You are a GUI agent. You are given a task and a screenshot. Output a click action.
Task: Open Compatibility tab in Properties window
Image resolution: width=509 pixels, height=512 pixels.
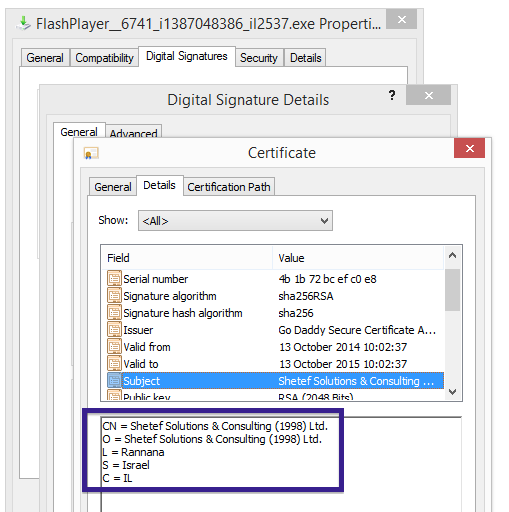(104, 58)
